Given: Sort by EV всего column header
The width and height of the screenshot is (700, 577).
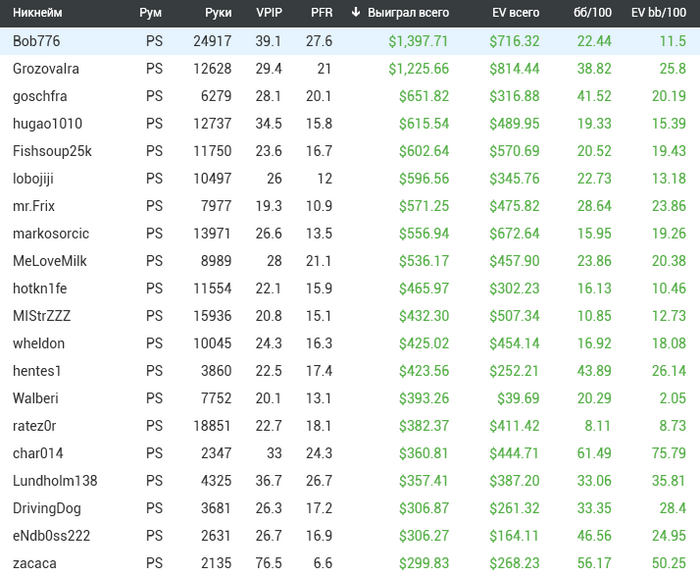Looking at the screenshot, I should [516, 13].
